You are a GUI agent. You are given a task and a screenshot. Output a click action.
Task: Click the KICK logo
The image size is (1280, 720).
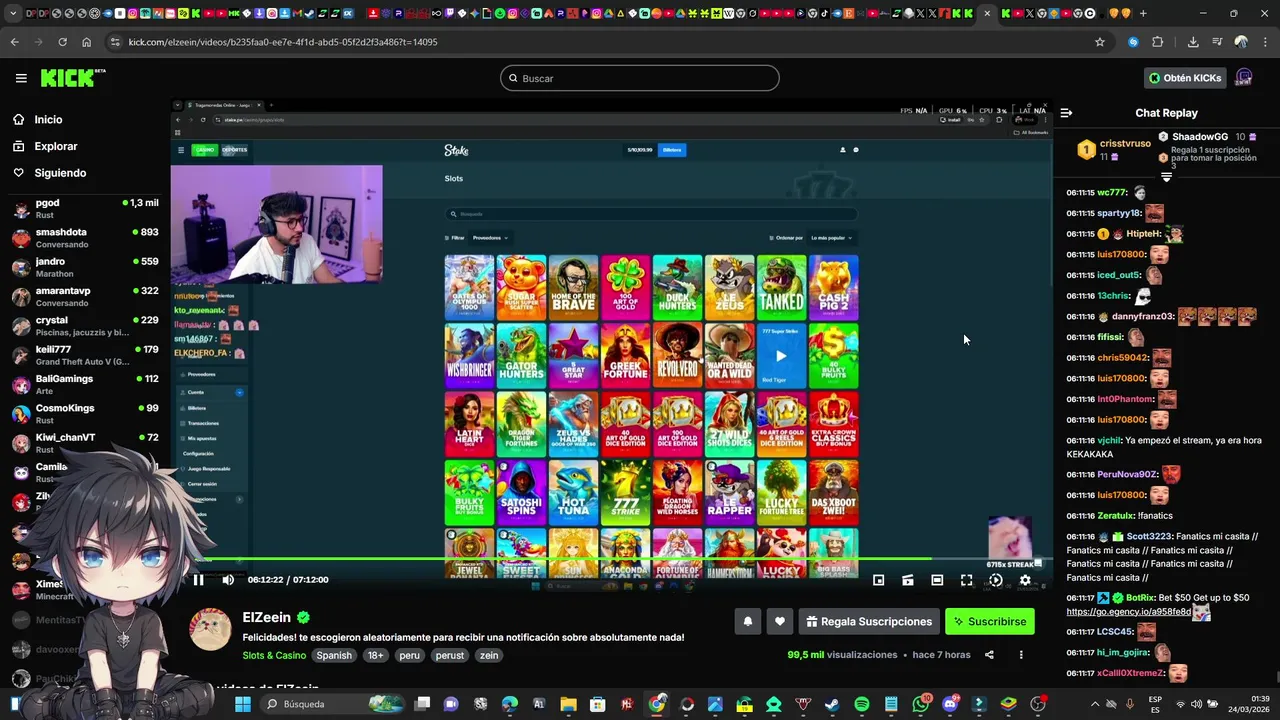point(72,78)
